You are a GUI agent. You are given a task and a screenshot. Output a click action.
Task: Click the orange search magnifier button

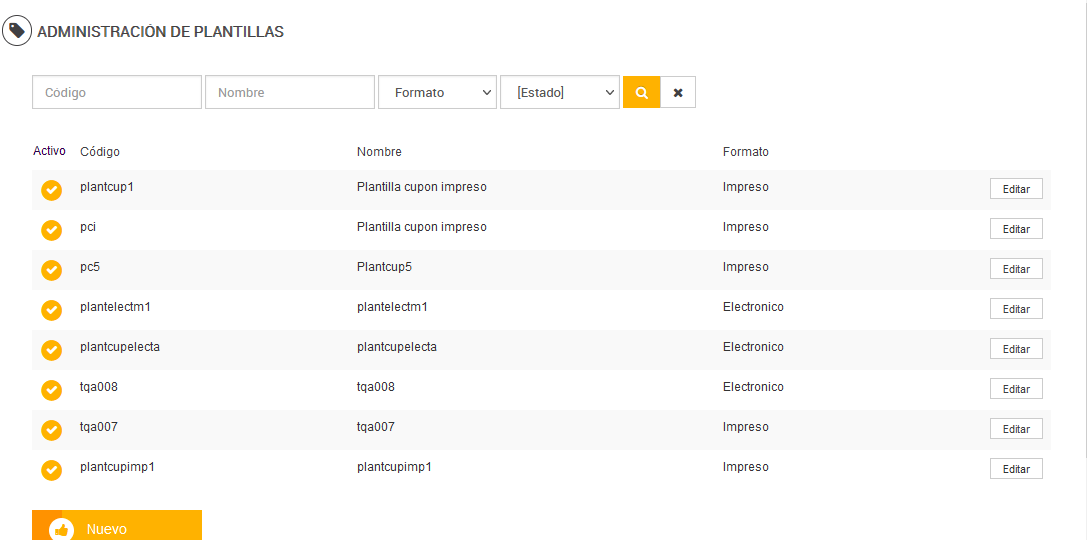[x=641, y=92]
